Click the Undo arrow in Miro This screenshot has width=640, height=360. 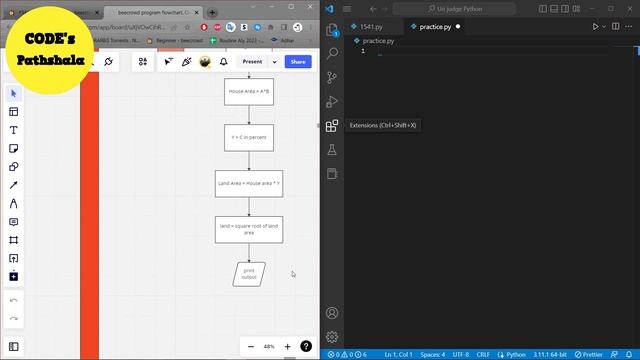point(13,300)
